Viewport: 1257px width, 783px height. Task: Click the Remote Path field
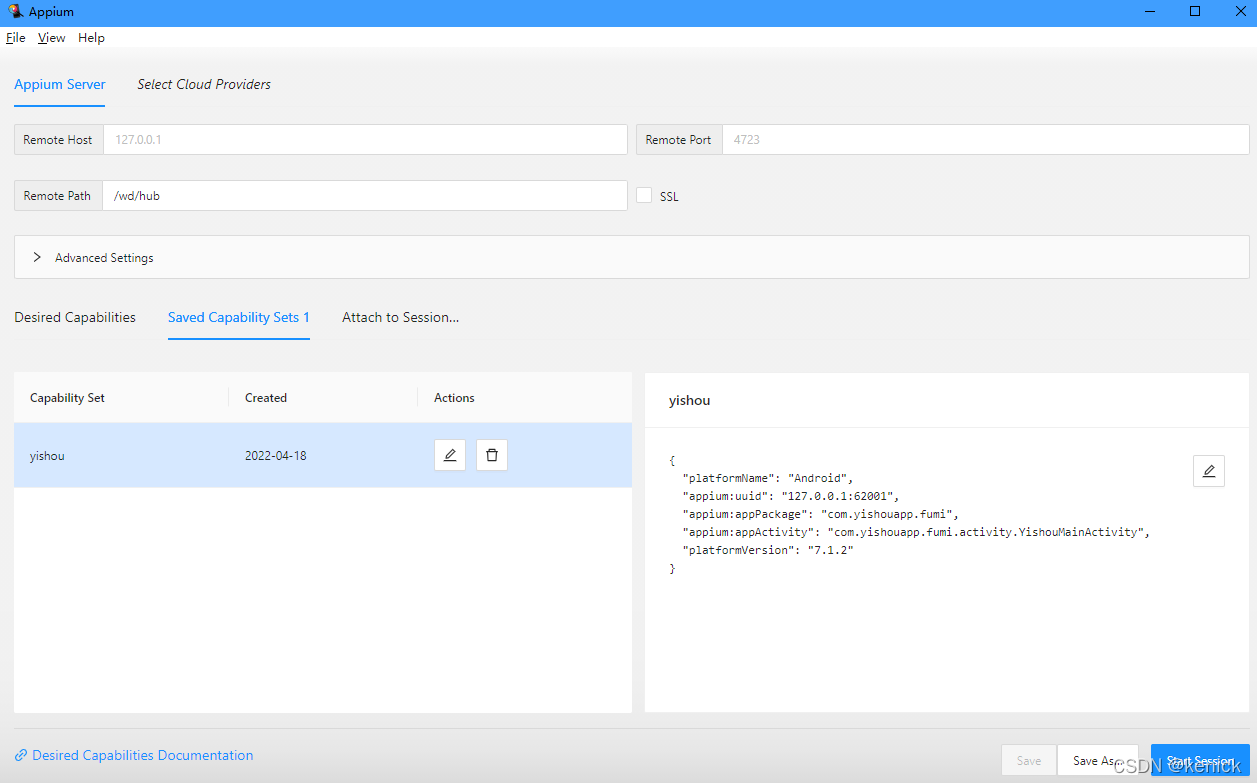tap(365, 196)
